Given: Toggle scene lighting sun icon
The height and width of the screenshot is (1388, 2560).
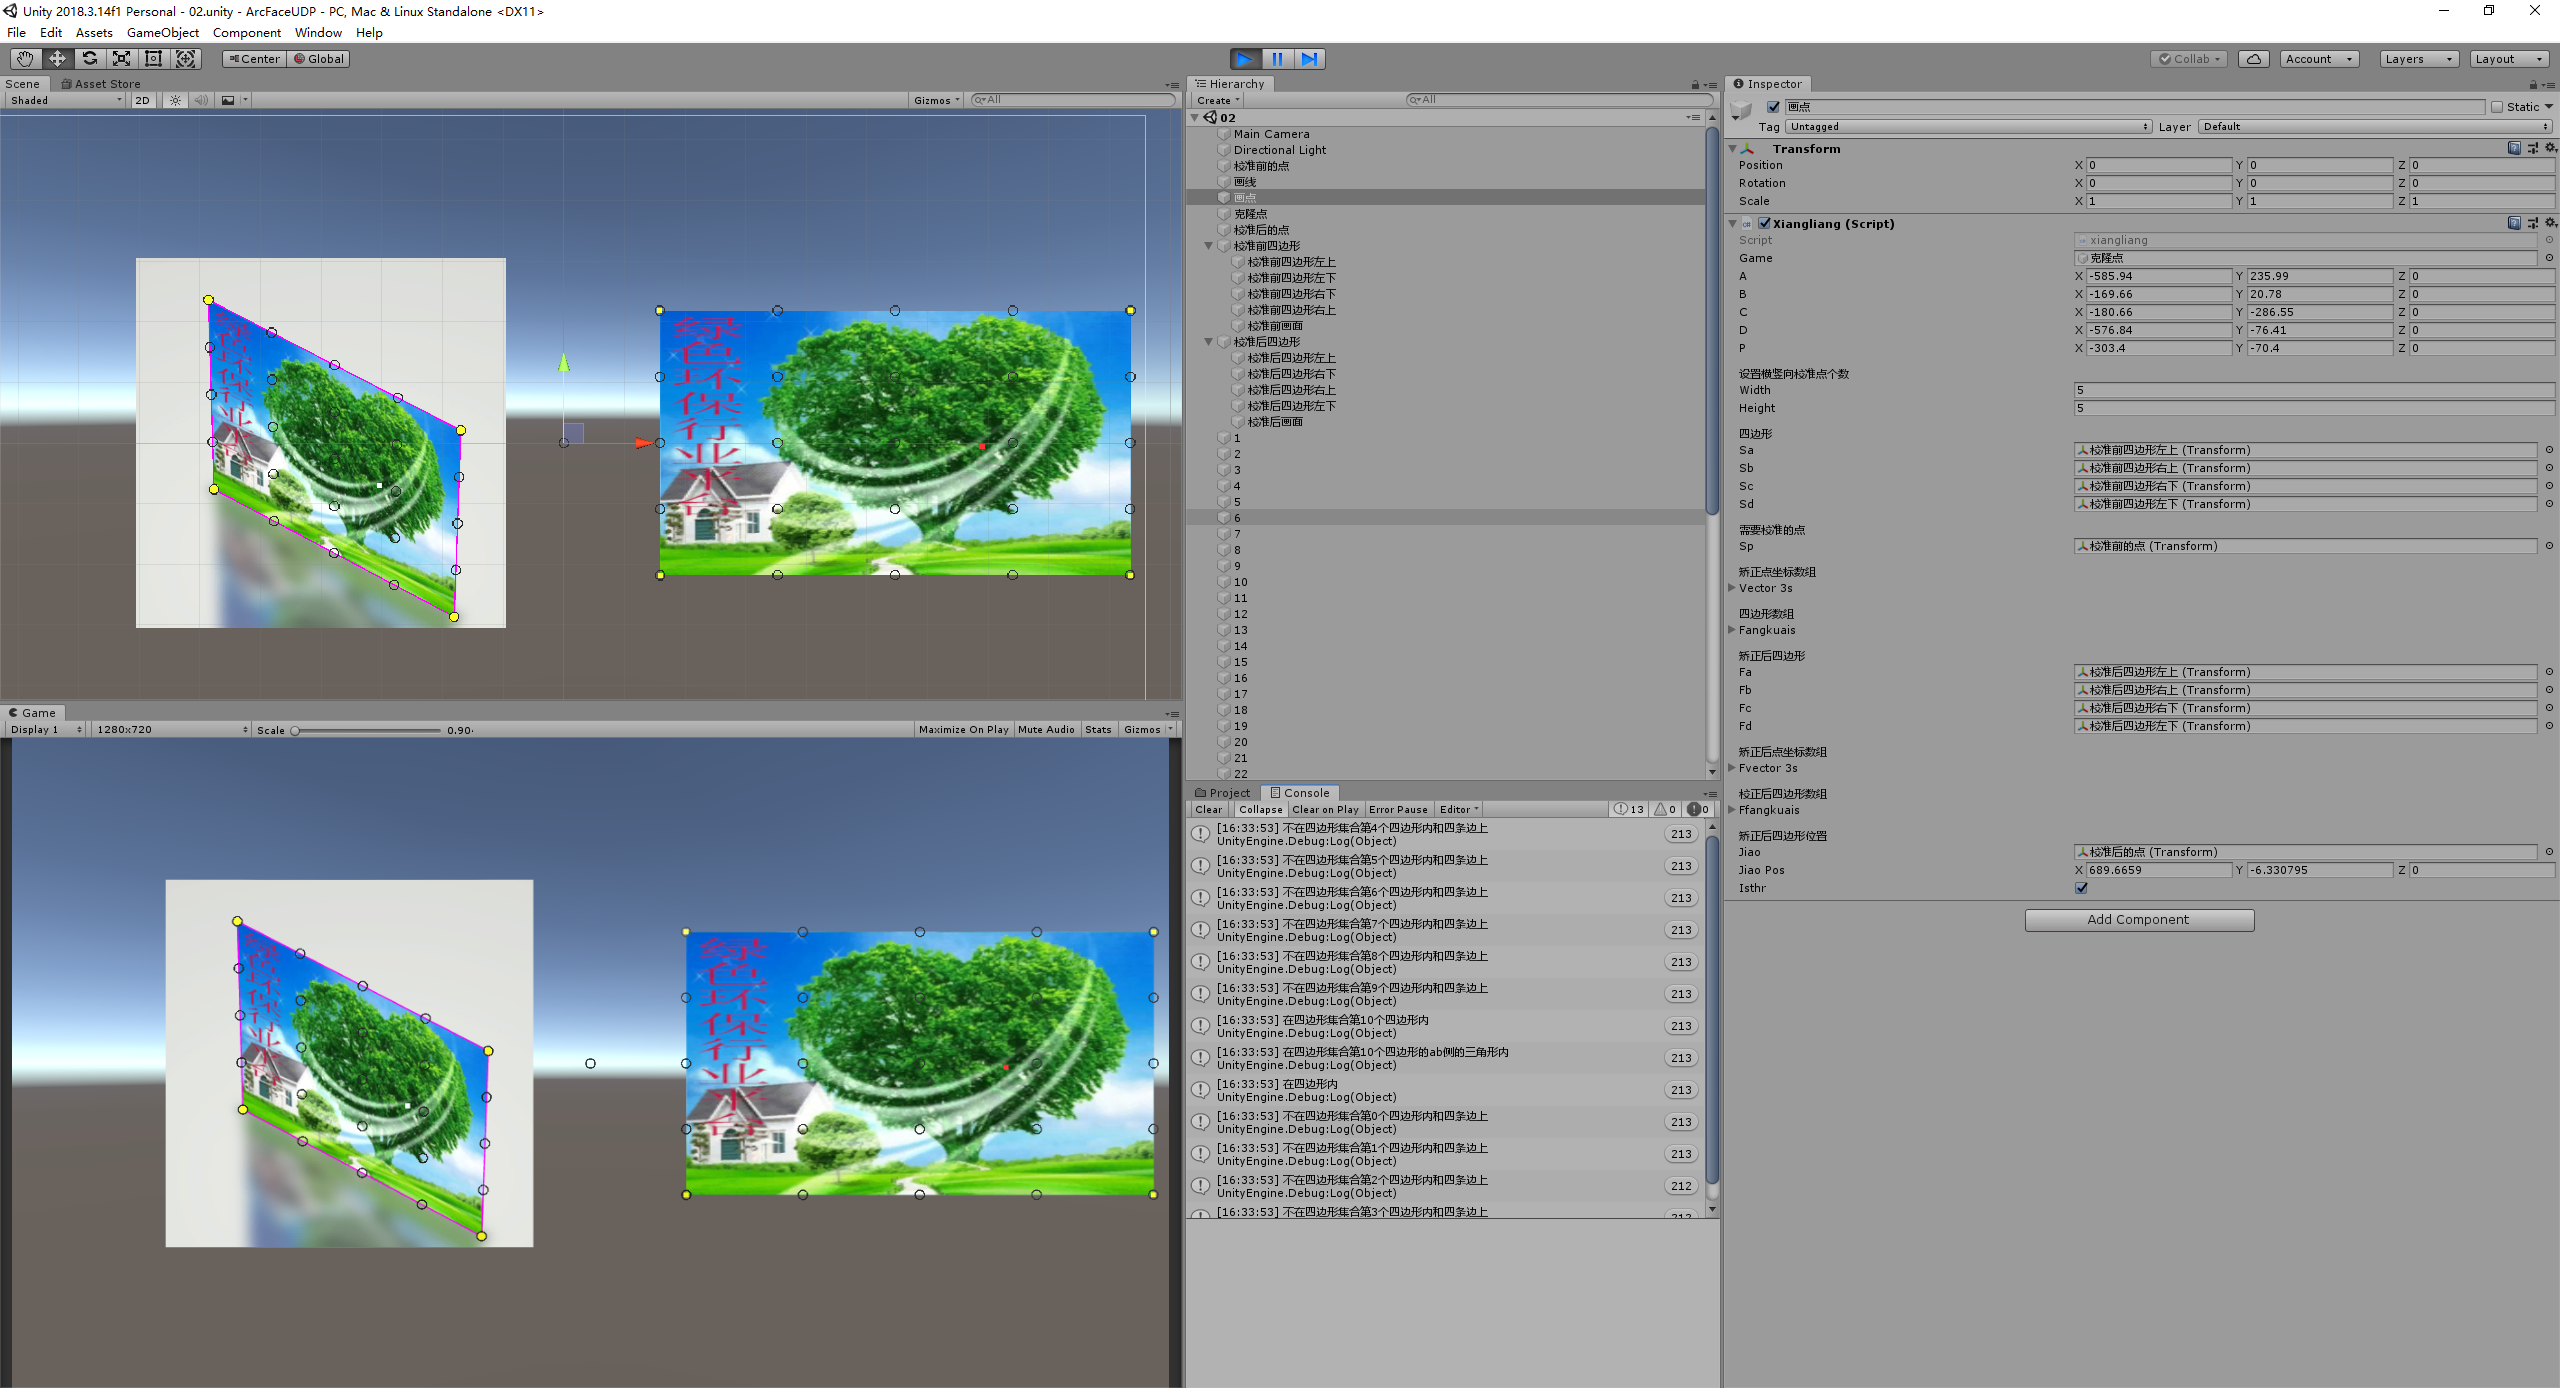Looking at the screenshot, I should pyautogui.click(x=175, y=100).
